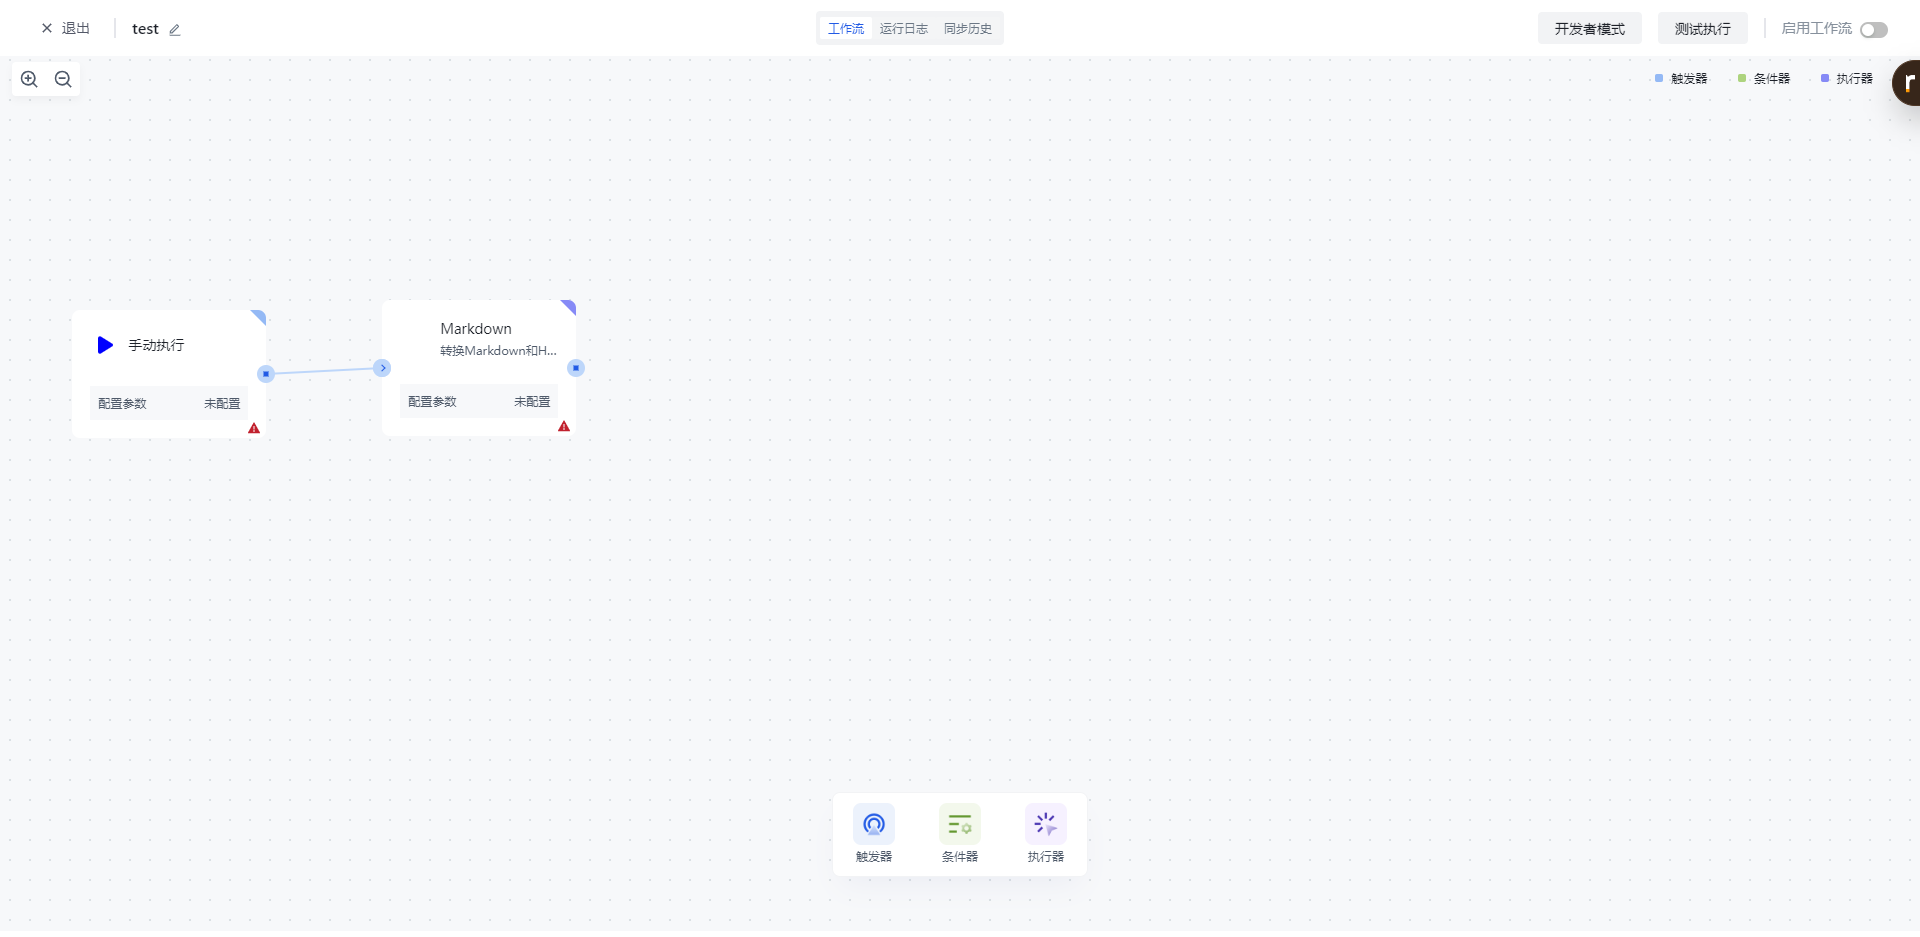The height and width of the screenshot is (937, 1920).
Task: Click the pencil icon to rename test
Action: [x=175, y=30]
